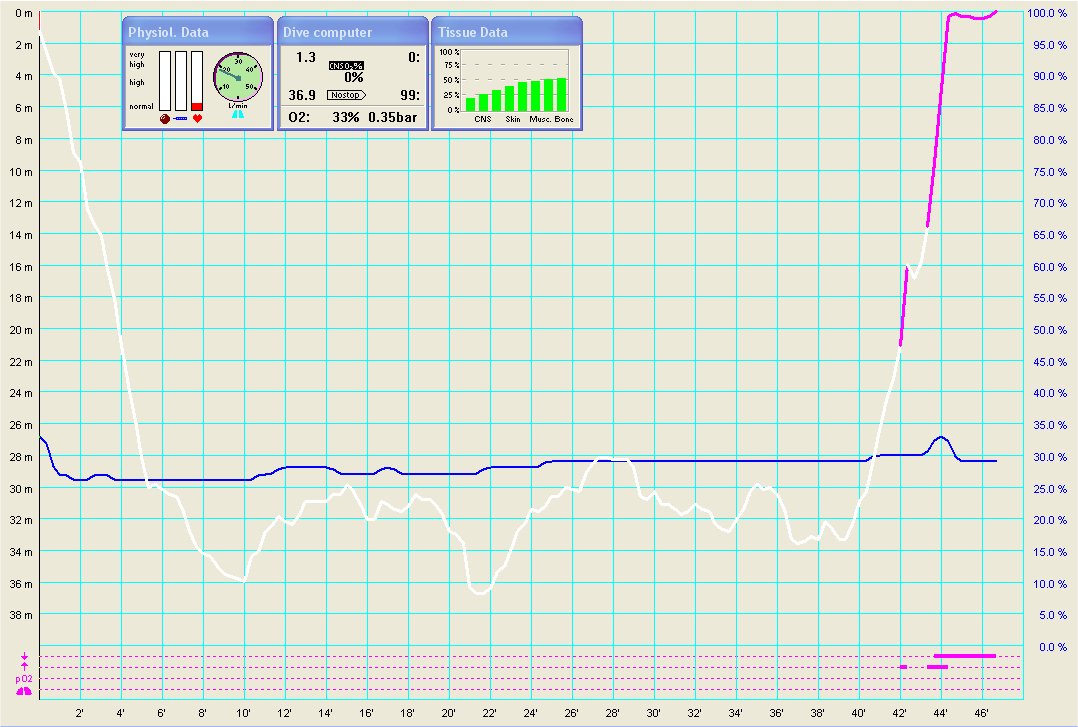Click the heart-rate bar with red fill
The width and height of the screenshot is (1078, 727).
[x=197, y=81]
